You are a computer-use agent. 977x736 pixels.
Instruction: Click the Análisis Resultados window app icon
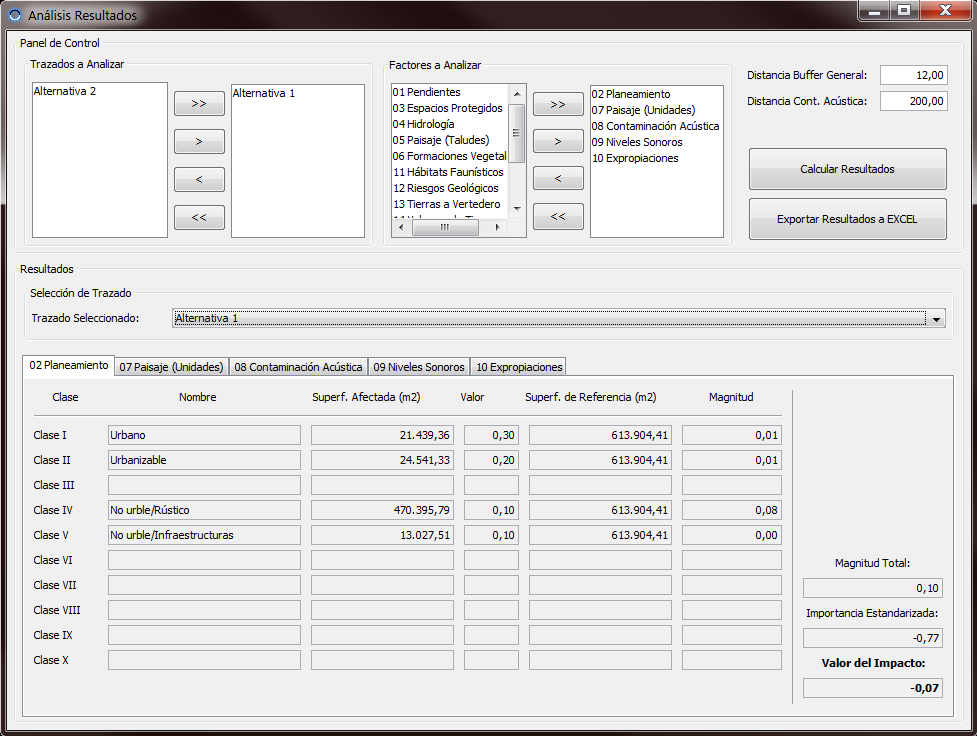pyautogui.click(x=15, y=15)
